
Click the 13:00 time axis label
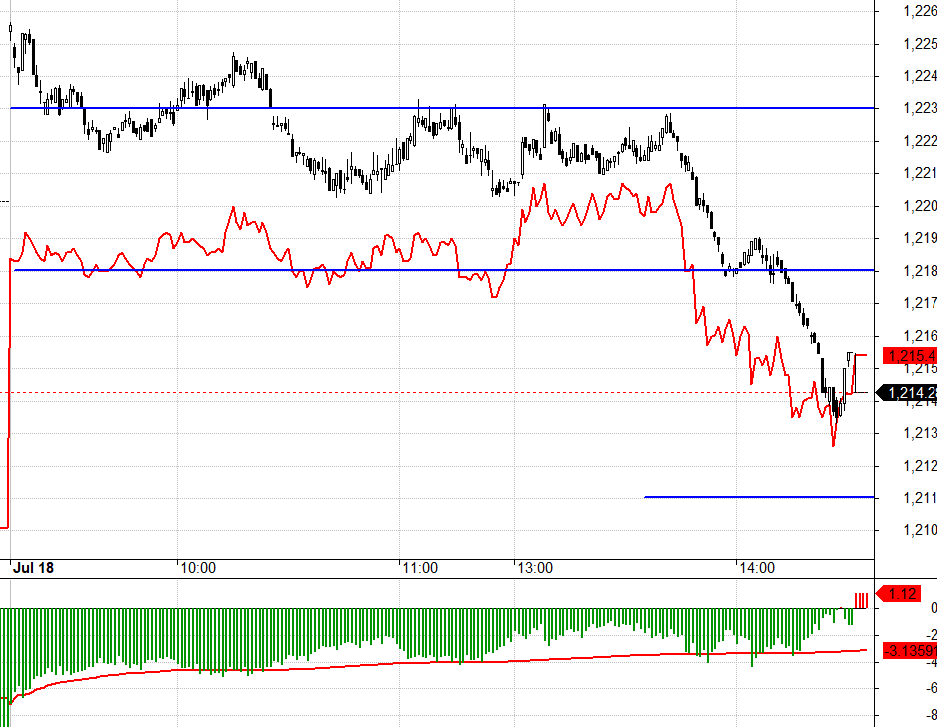(x=535, y=567)
